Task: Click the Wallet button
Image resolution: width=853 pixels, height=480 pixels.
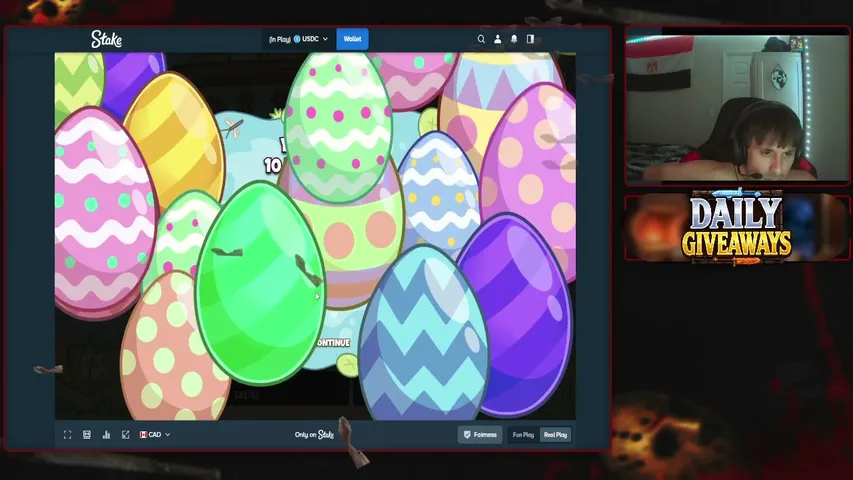Action: point(352,39)
